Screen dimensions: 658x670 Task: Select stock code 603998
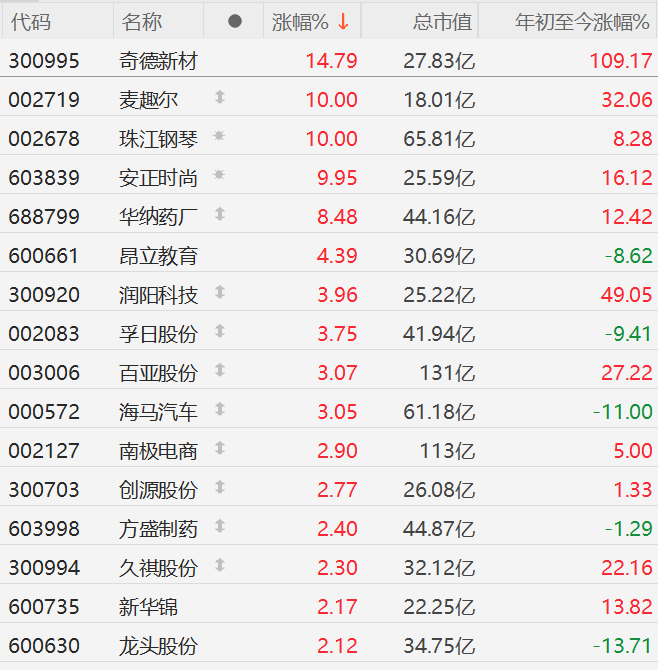click(x=44, y=529)
